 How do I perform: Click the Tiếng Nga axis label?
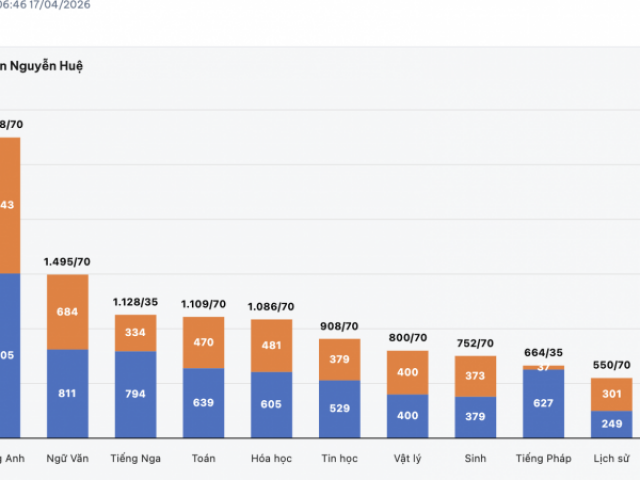coord(135,458)
